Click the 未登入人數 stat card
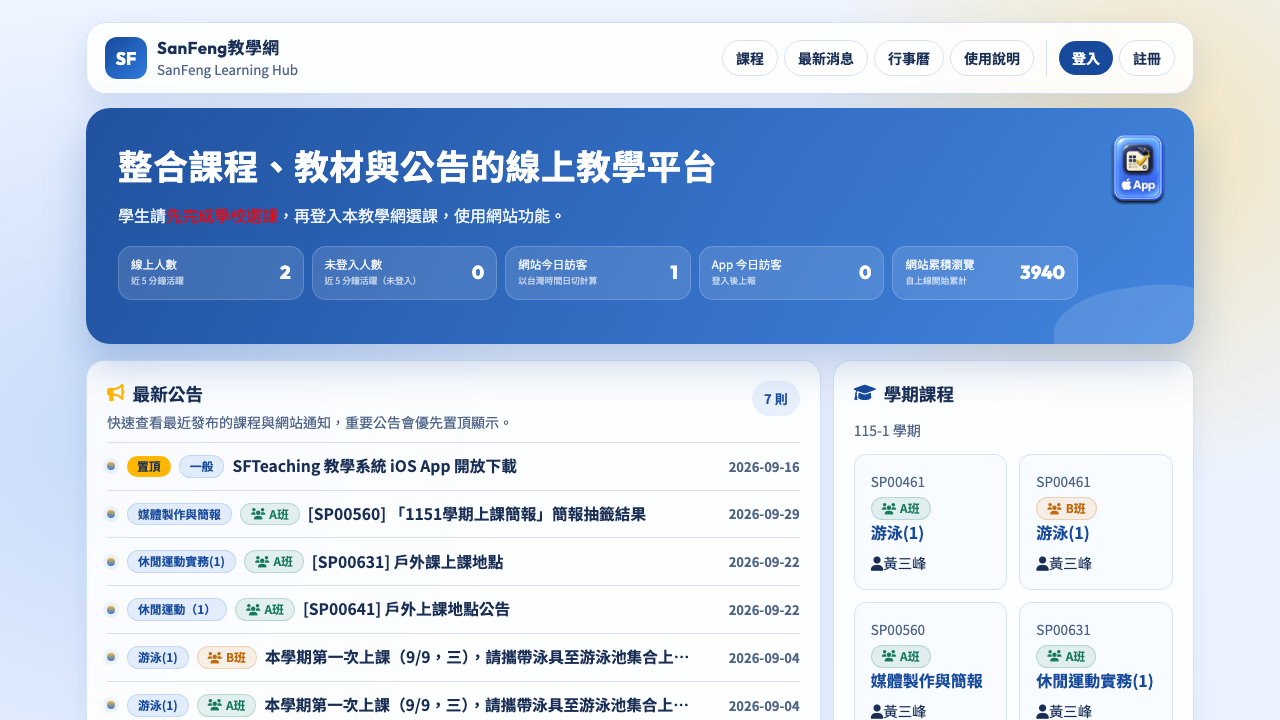This screenshot has width=1280, height=720. (404, 273)
